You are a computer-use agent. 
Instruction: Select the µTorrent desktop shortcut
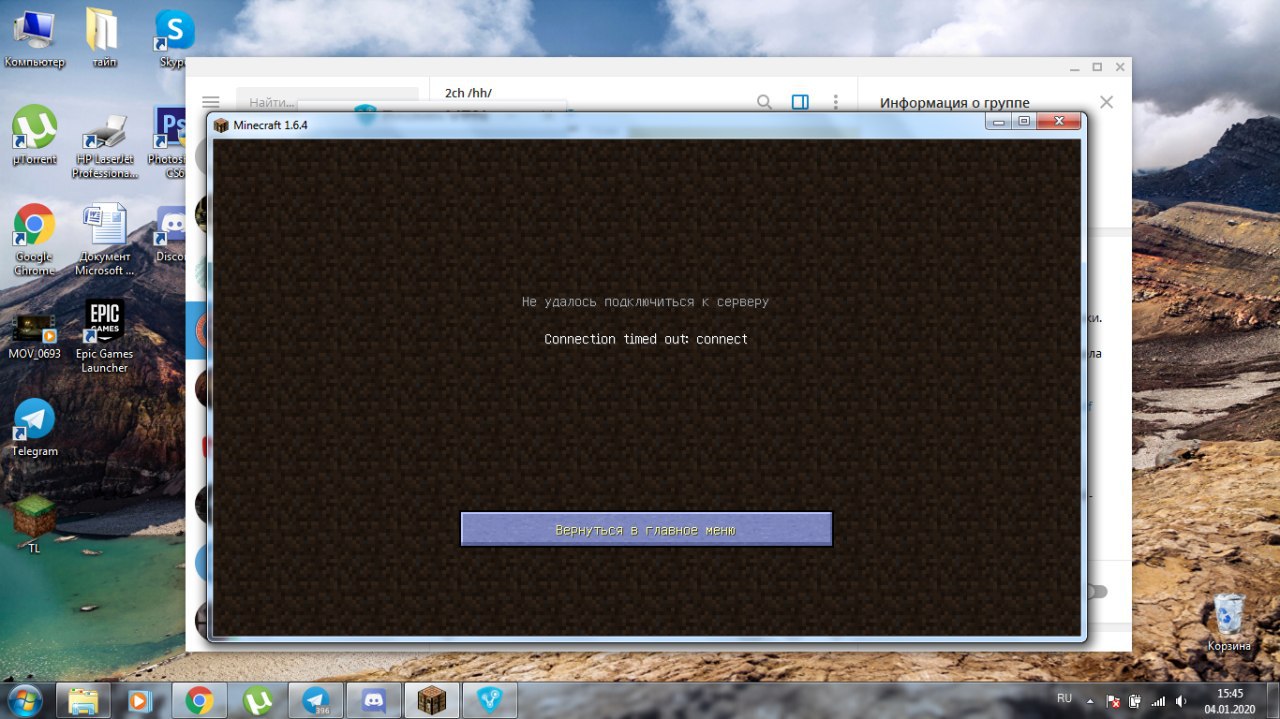click(34, 135)
